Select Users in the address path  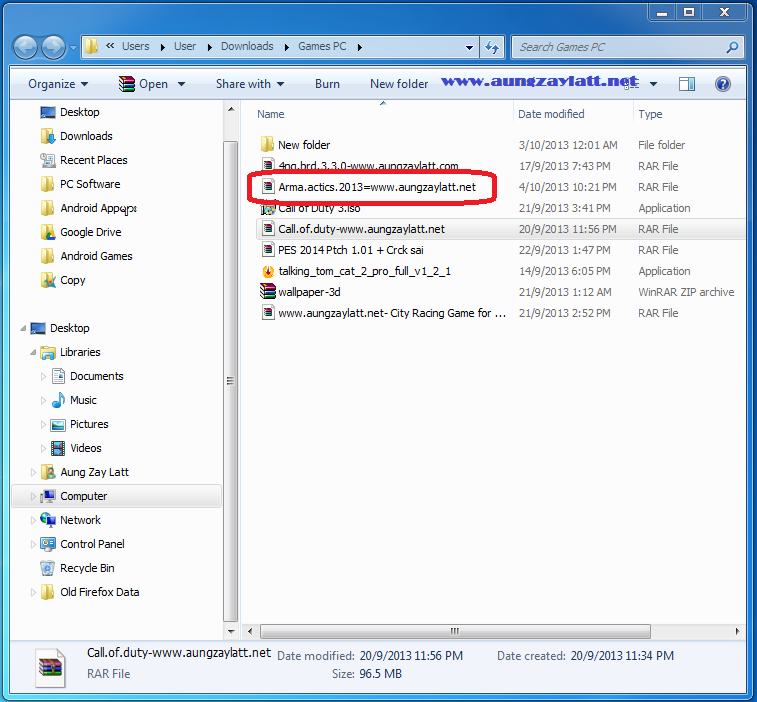(x=136, y=46)
